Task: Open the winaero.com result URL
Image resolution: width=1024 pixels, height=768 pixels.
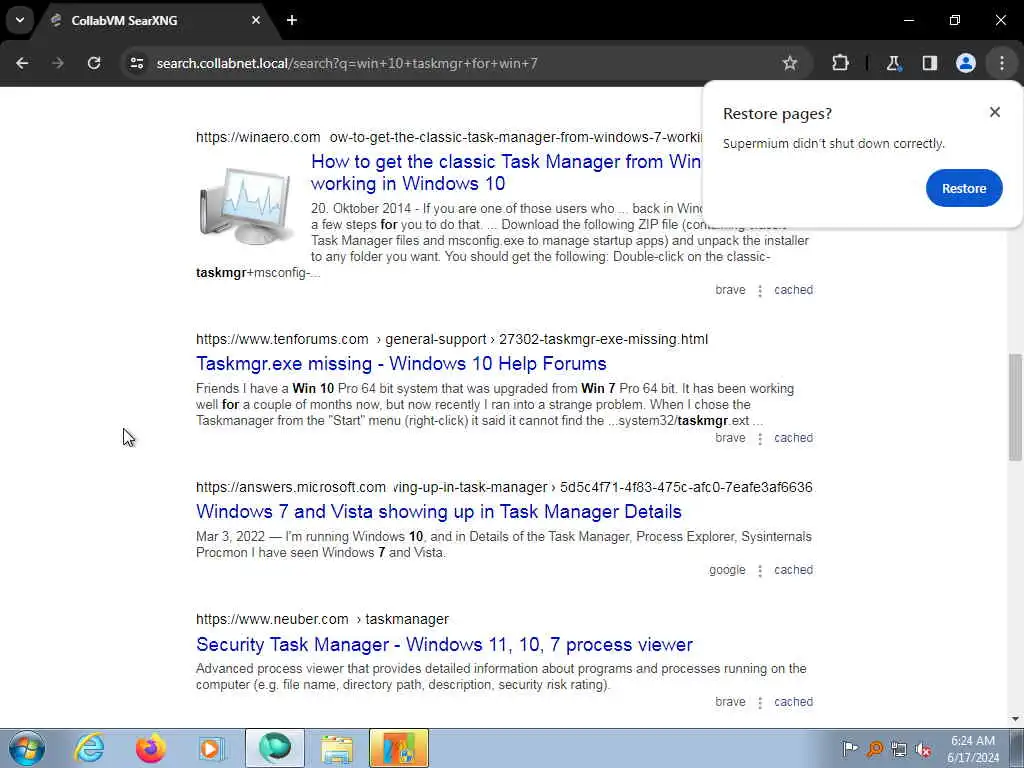Action: (x=449, y=137)
